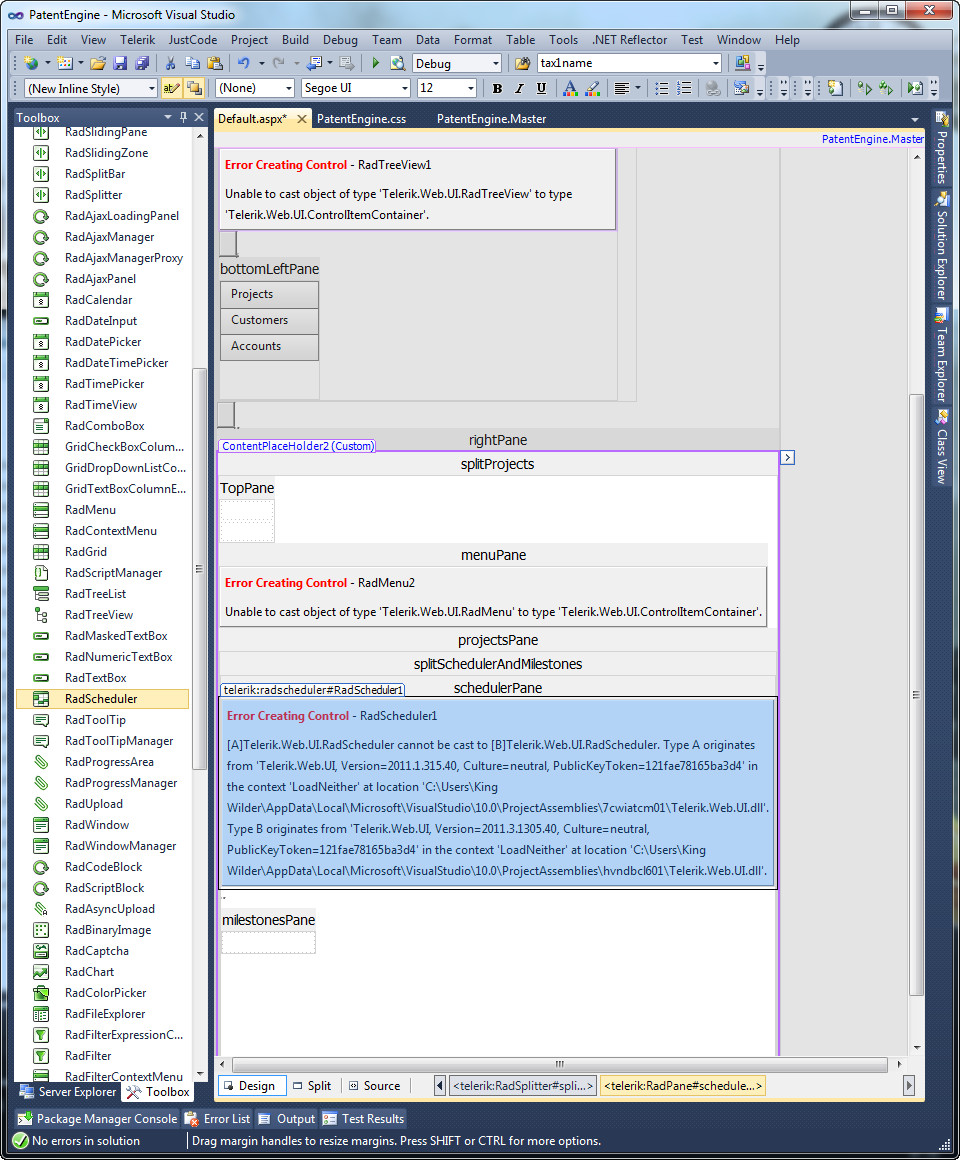960x1160 pixels.
Task: Open the Justify alignment dropdown
Action: (x=638, y=88)
